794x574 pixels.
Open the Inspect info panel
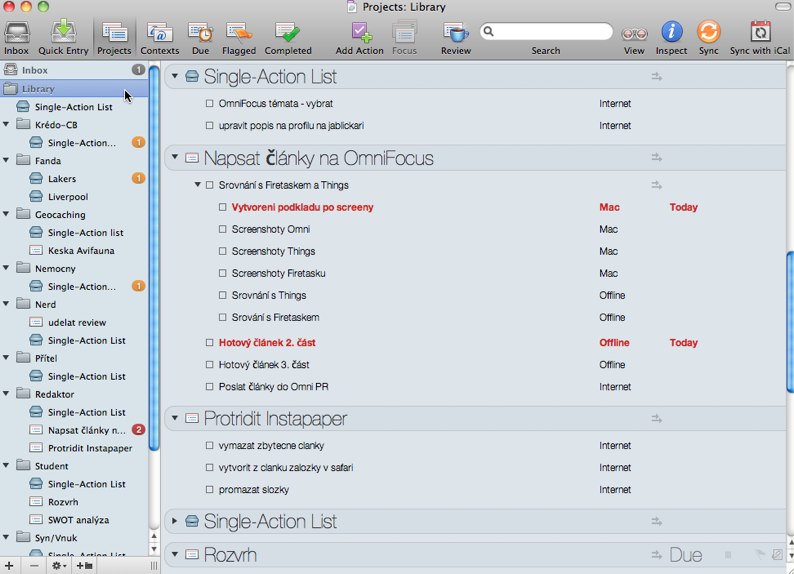671,38
